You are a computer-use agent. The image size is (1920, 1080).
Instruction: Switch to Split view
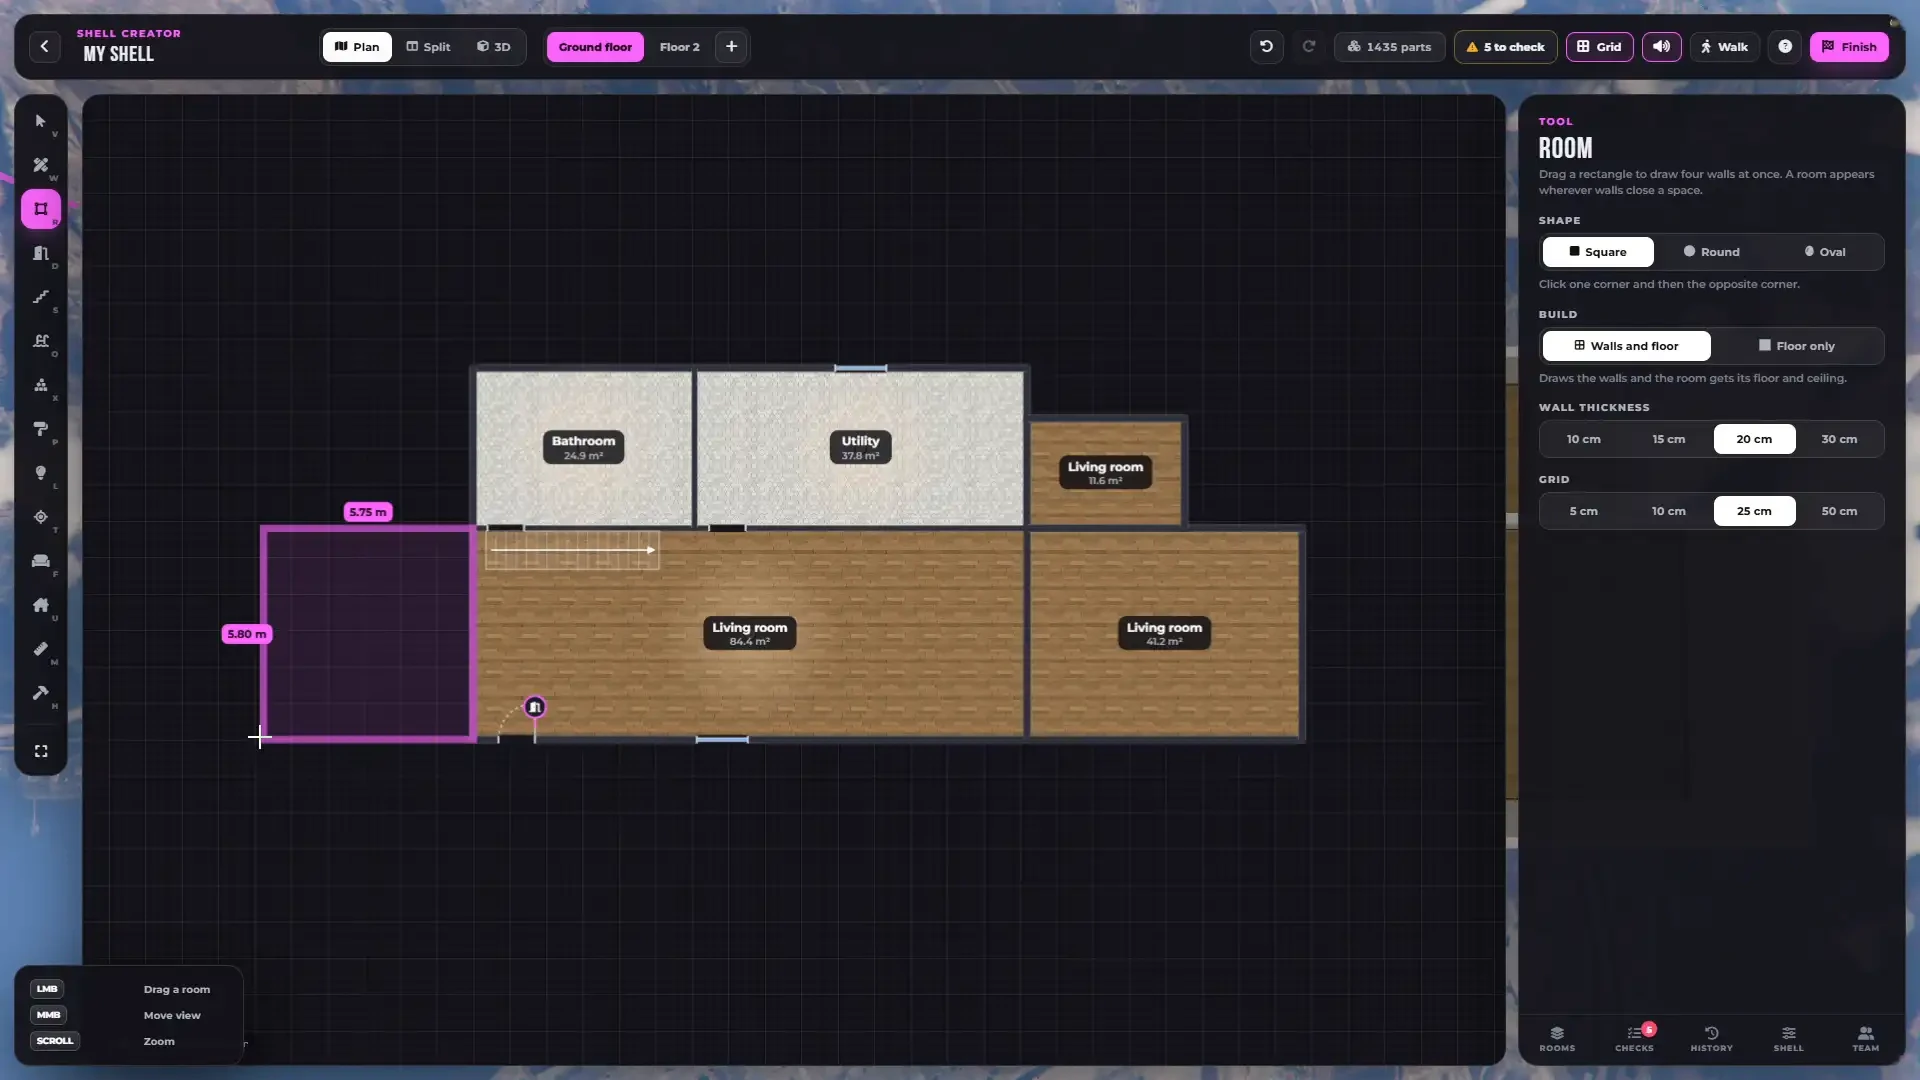428,47
